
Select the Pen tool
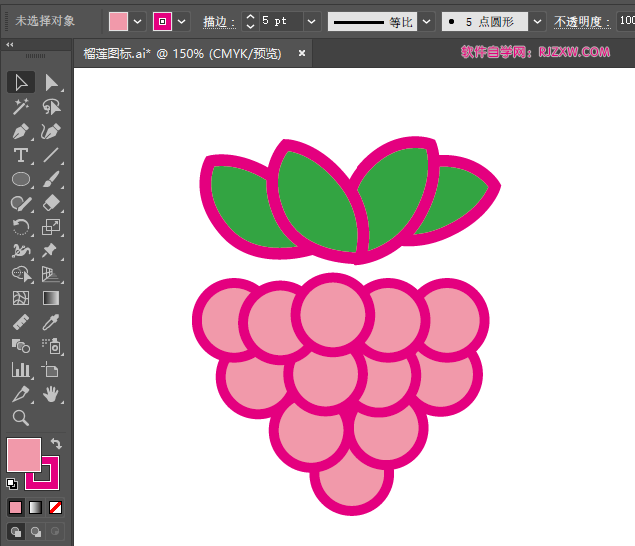click(20, 131)
